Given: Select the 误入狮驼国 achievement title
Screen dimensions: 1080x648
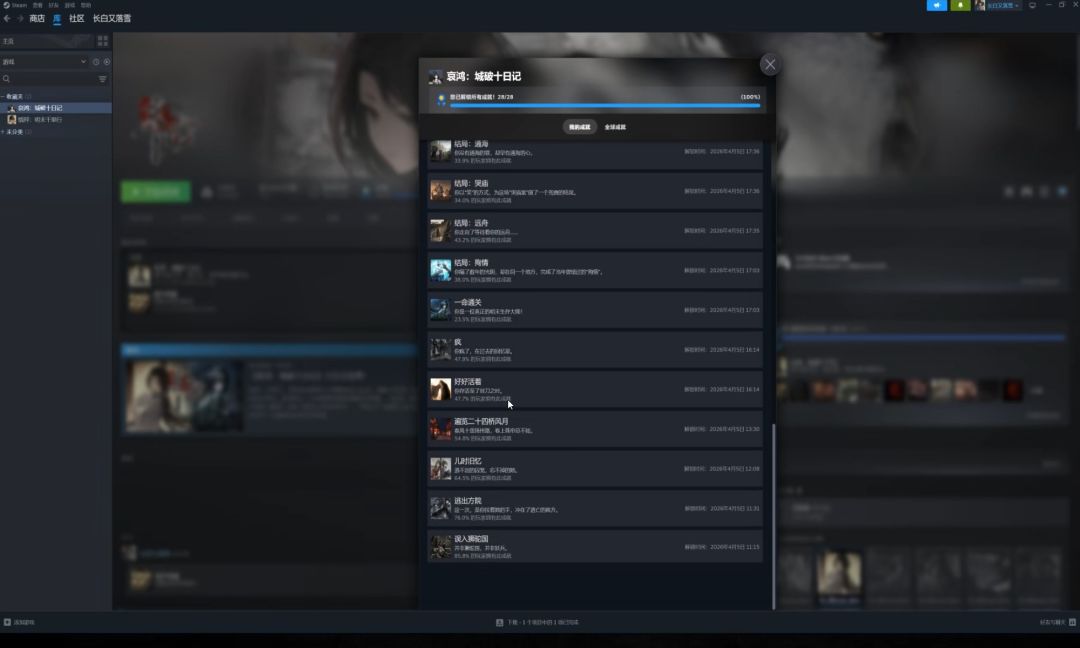Looking at the screenshot, I should click(x=471, y=539).
